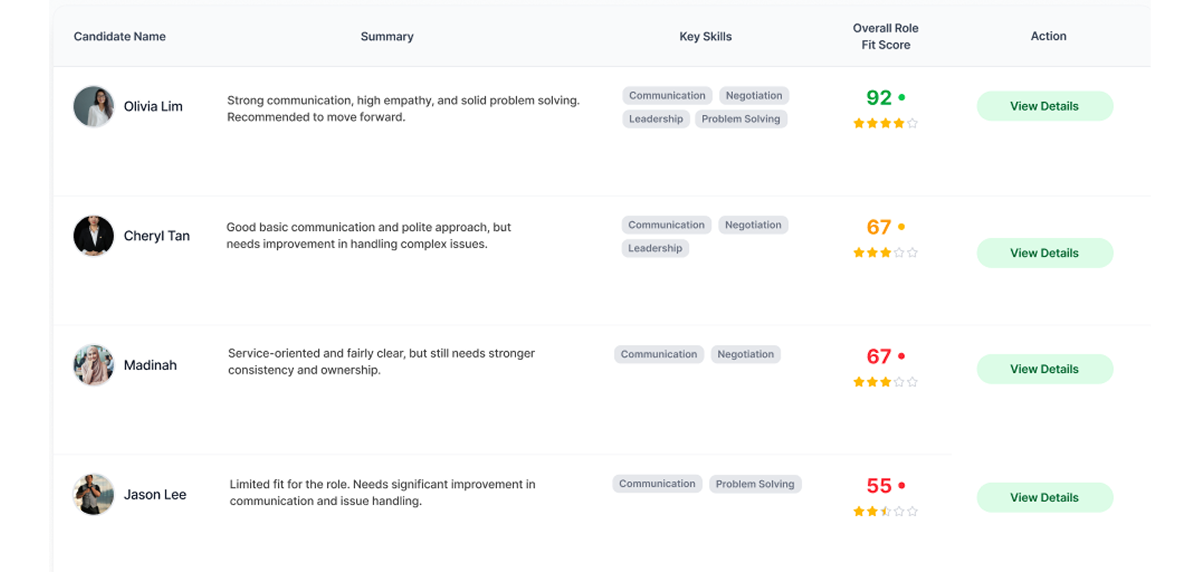Click red status dot beside score 55

click(902, 485)
